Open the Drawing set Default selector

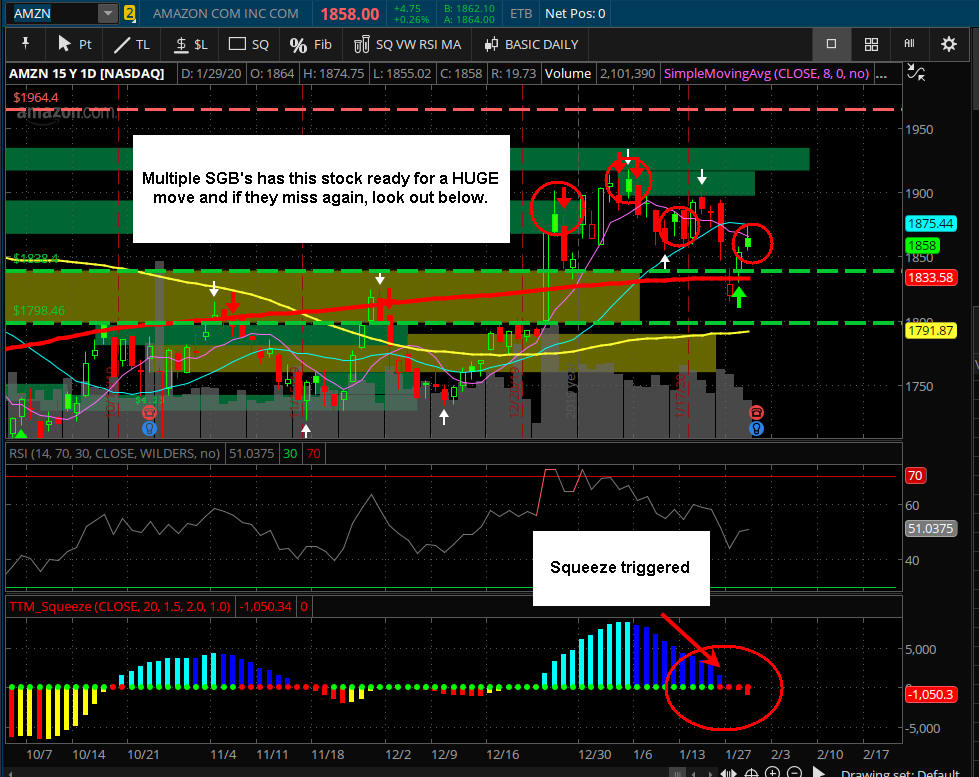pos(900,773)
